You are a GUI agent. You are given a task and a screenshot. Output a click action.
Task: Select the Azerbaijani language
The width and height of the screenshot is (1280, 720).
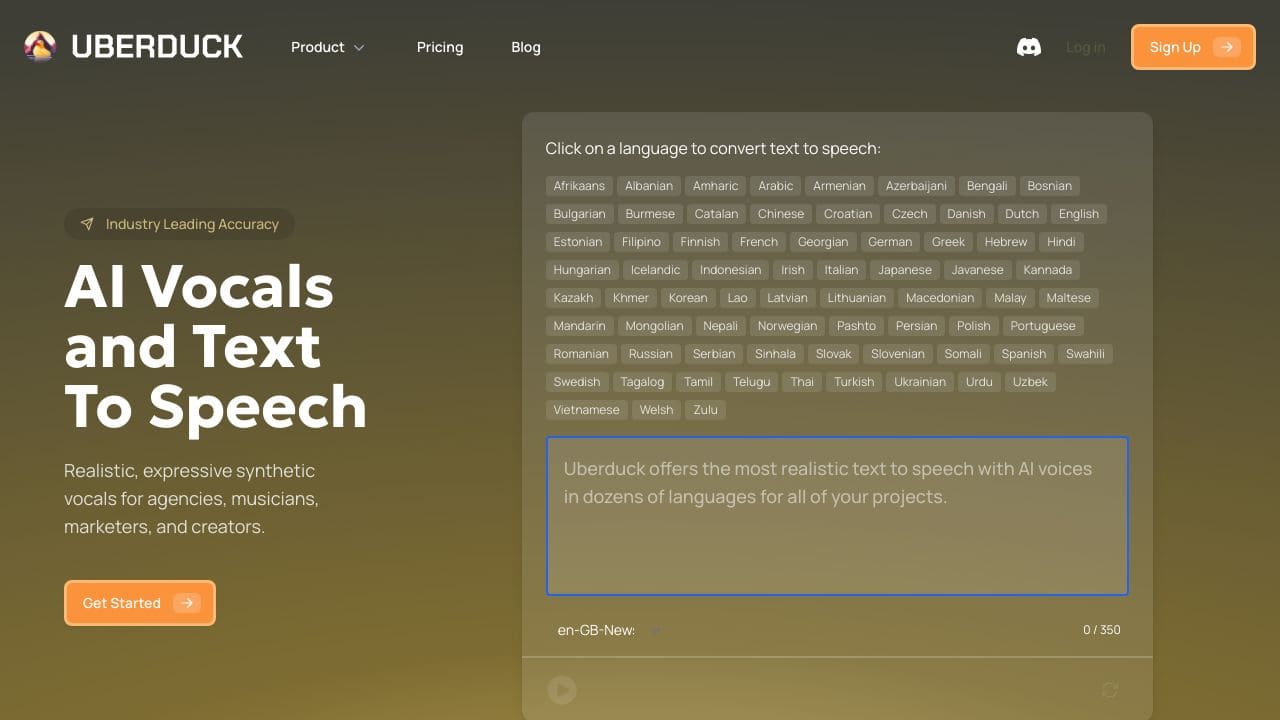(916, 186)
